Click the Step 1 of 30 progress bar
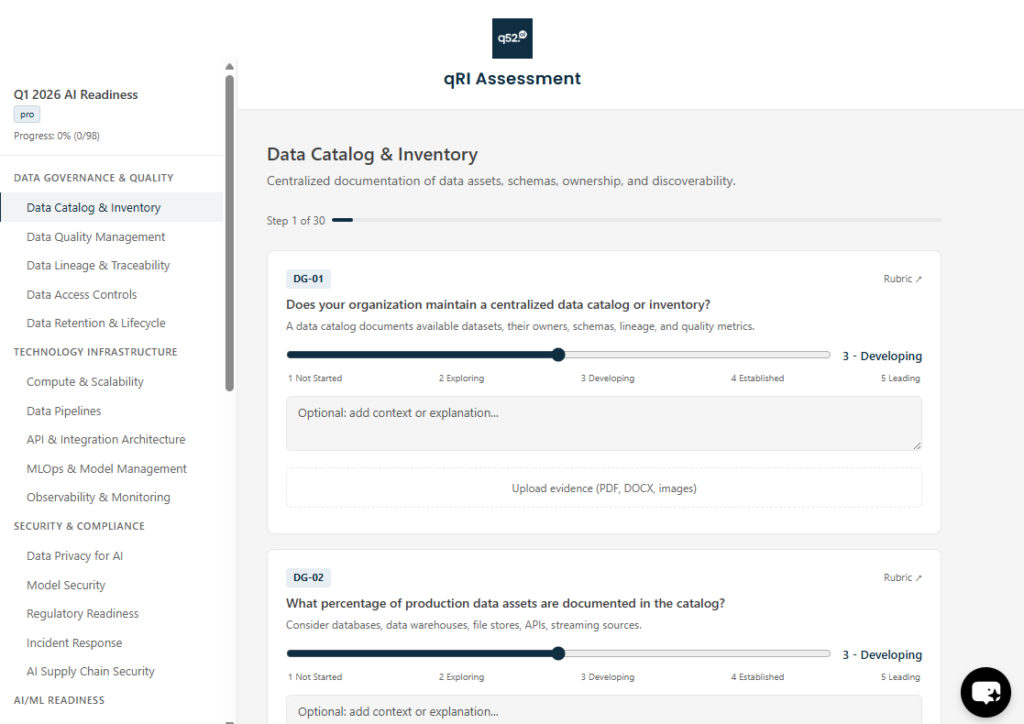Screen dimensions: 1024x724 637,220
